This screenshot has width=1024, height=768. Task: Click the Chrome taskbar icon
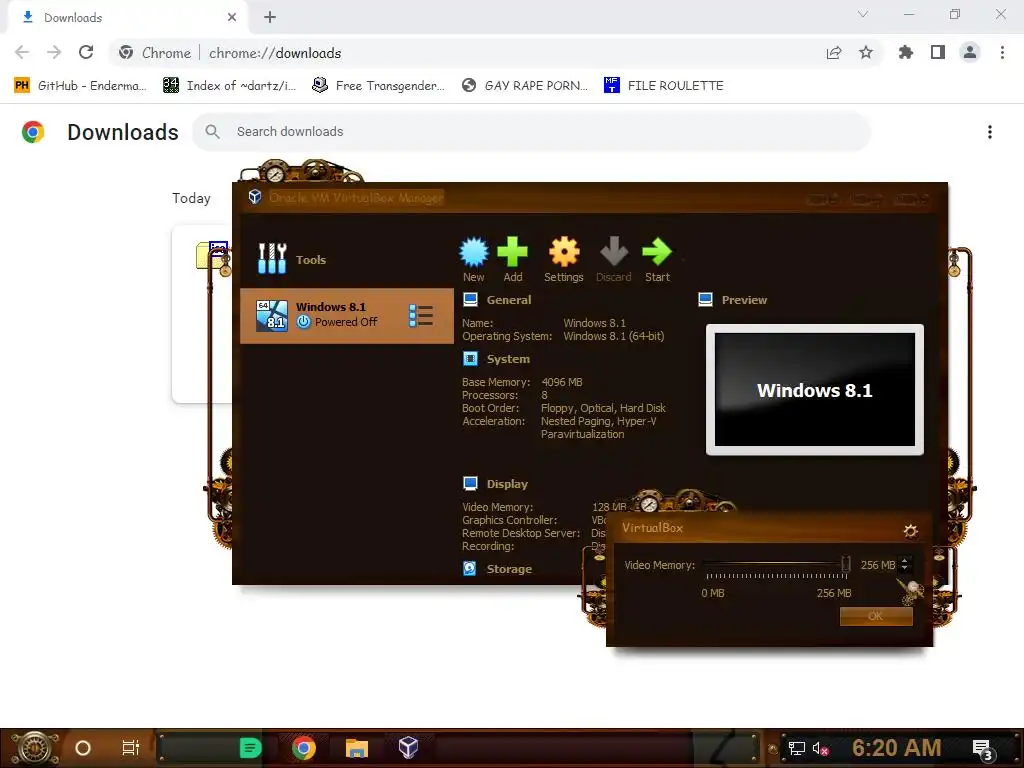click(x=304, y=748)
